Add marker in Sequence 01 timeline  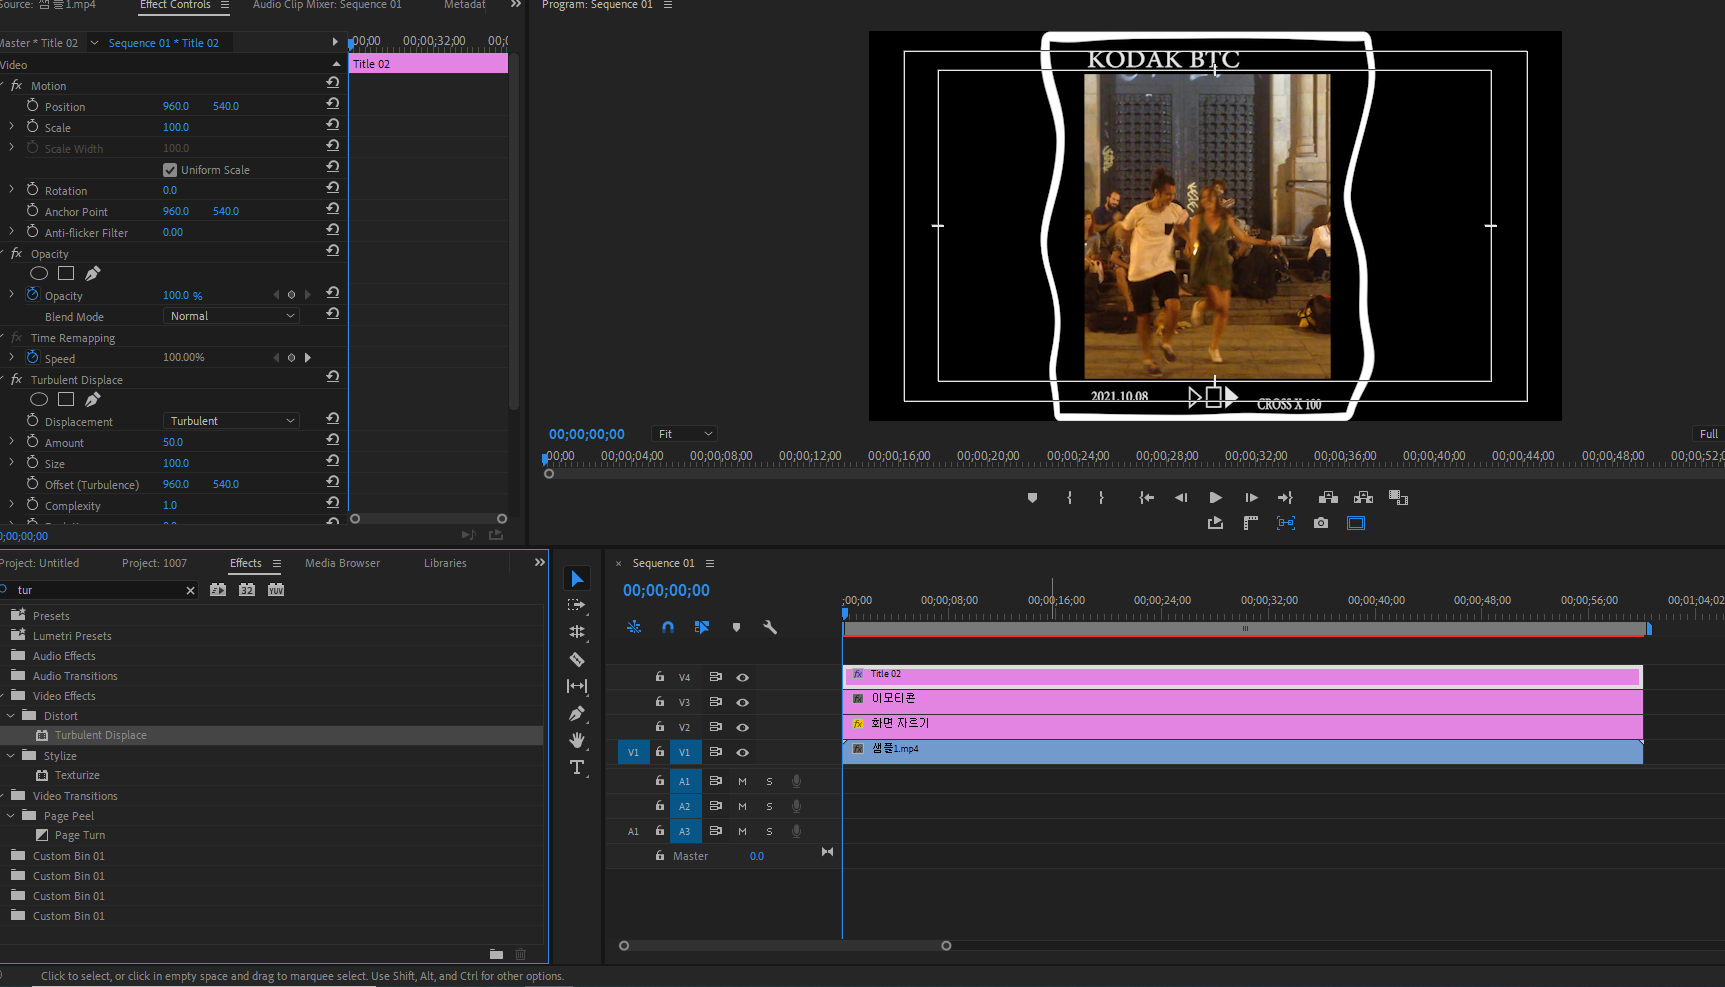736,627
